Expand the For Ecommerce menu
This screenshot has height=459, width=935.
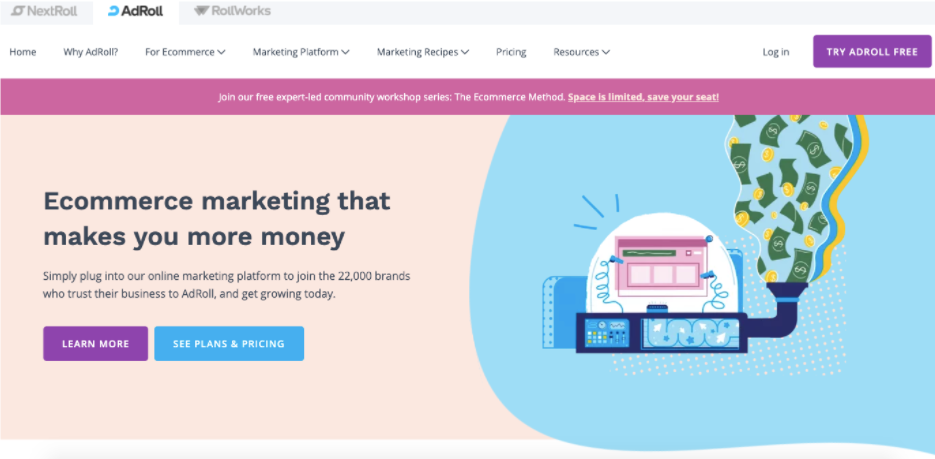185,52
